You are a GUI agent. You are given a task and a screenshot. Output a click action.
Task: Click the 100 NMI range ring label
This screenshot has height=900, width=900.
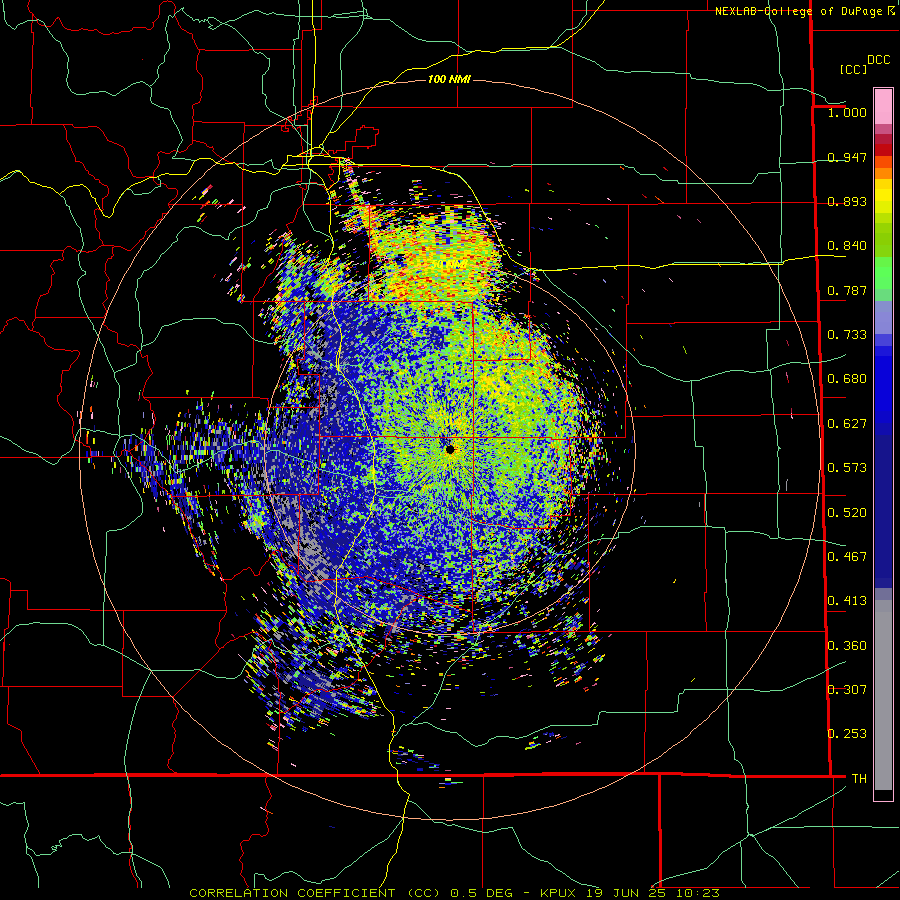(x=449, y=79)
